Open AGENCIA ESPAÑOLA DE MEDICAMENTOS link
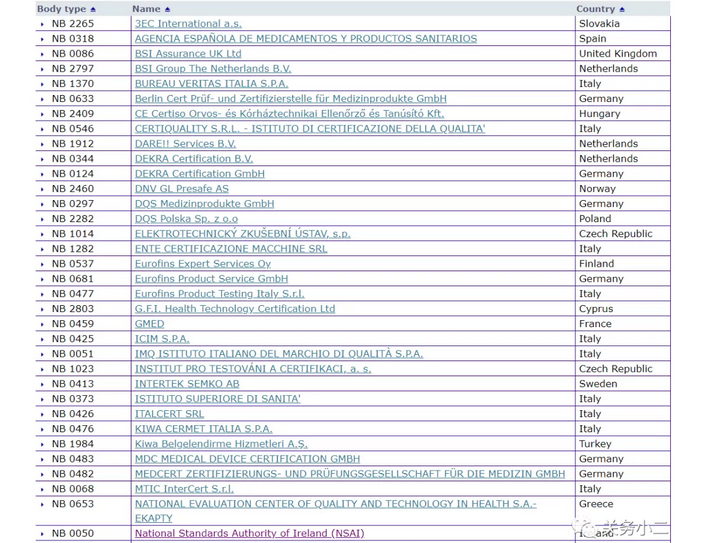The image size is (701, 543). pos(306,39)
